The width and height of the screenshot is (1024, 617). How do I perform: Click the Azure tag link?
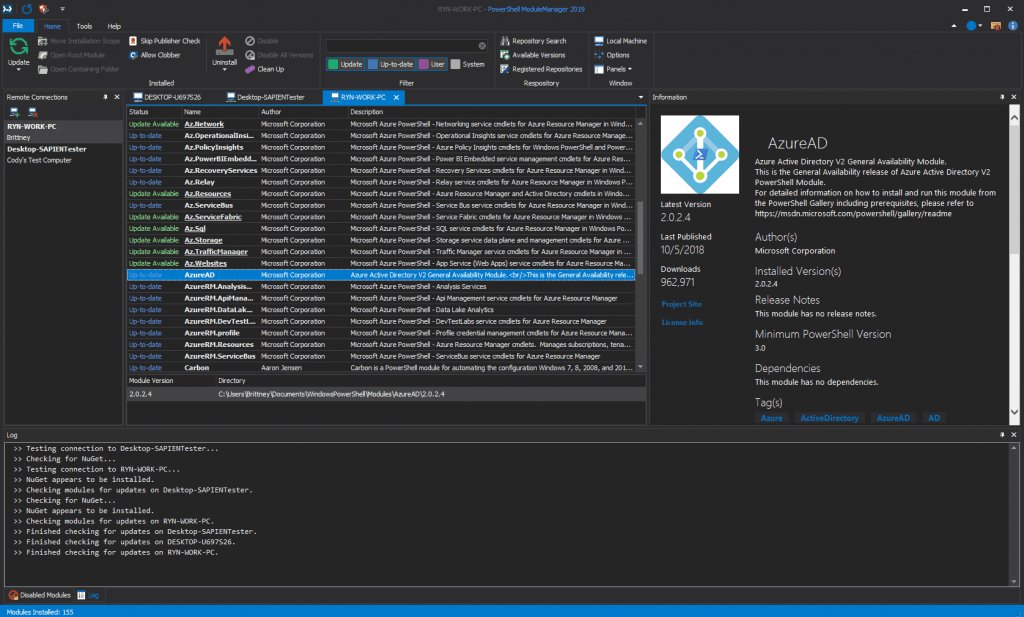coord(771,418)
